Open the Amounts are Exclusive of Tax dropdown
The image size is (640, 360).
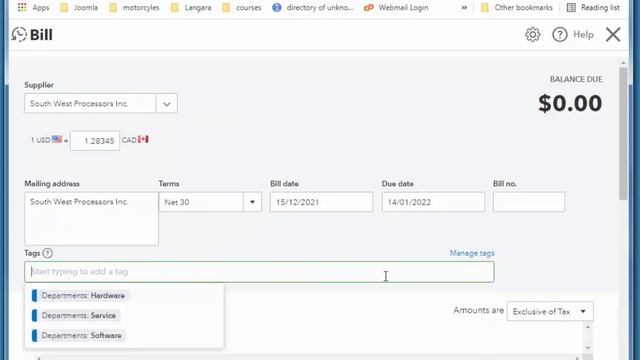[550, 311]
